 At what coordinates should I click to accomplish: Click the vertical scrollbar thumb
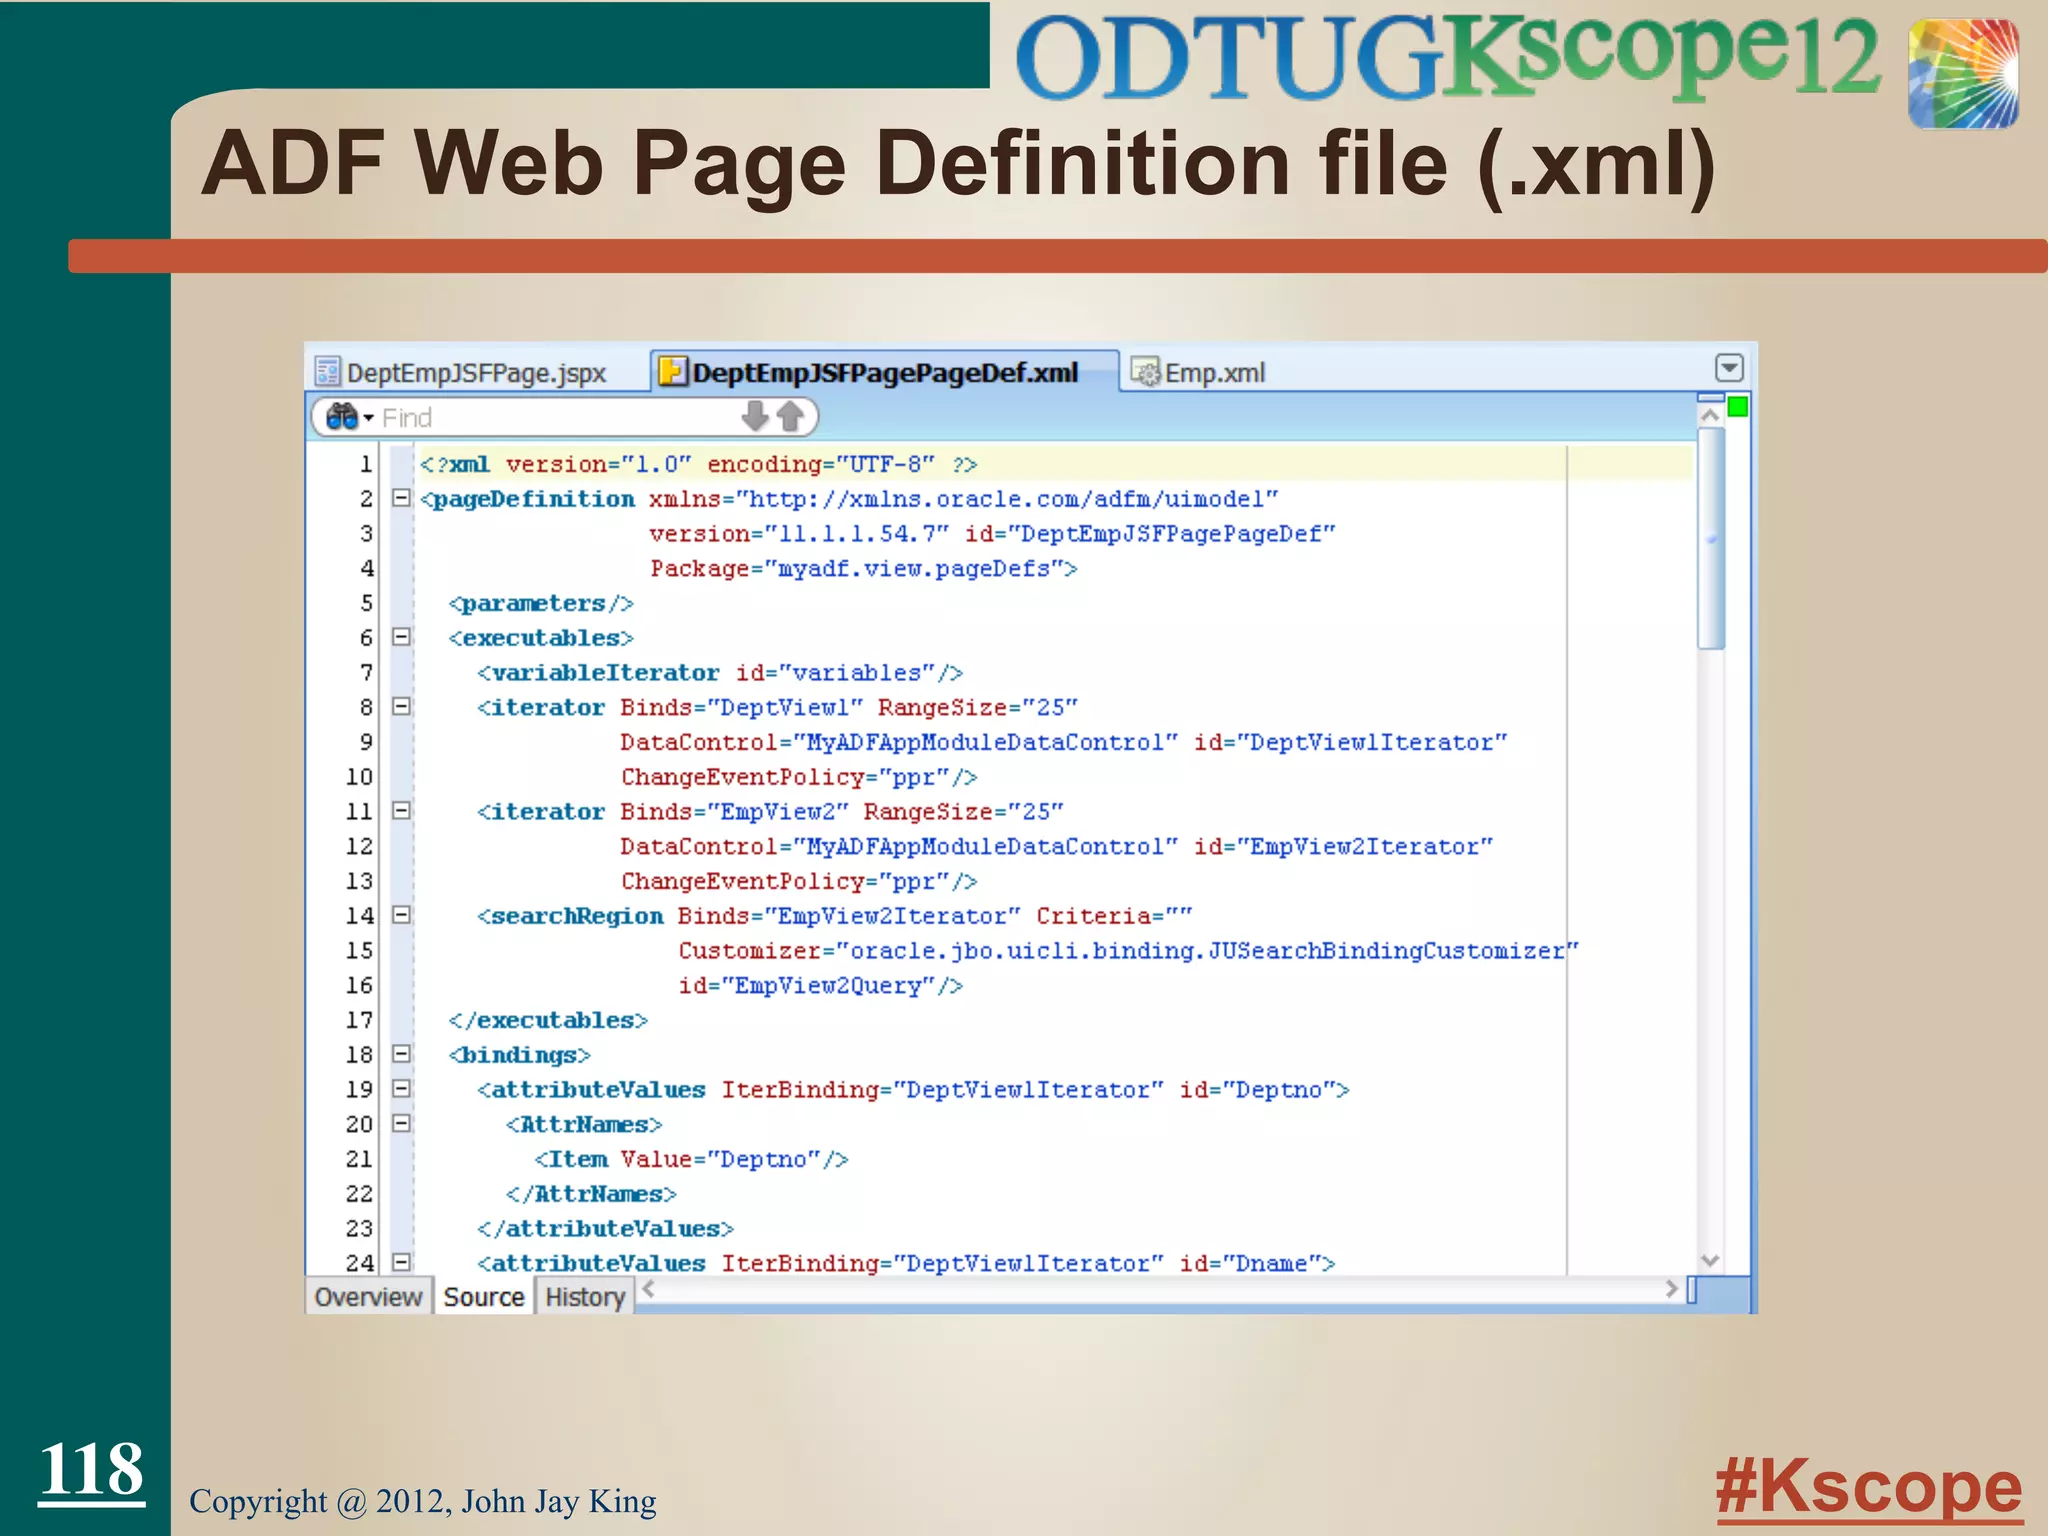[x=1711, y=539]
